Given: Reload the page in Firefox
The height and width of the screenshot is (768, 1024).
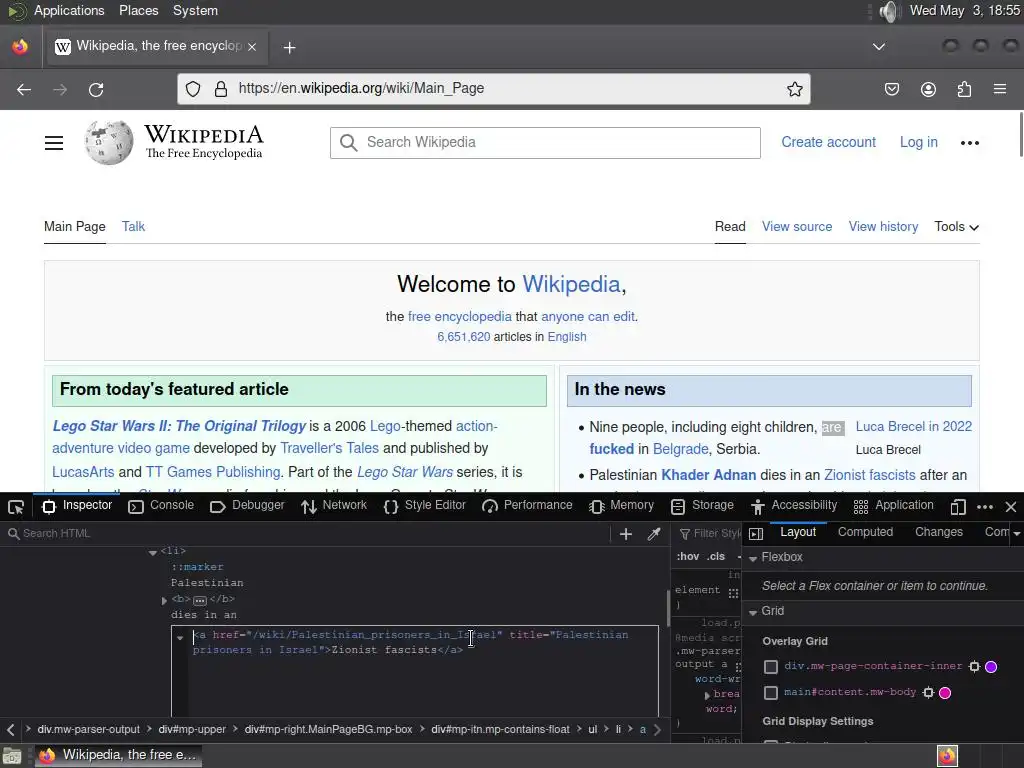Looking at the screenshot, I should 96,89.
